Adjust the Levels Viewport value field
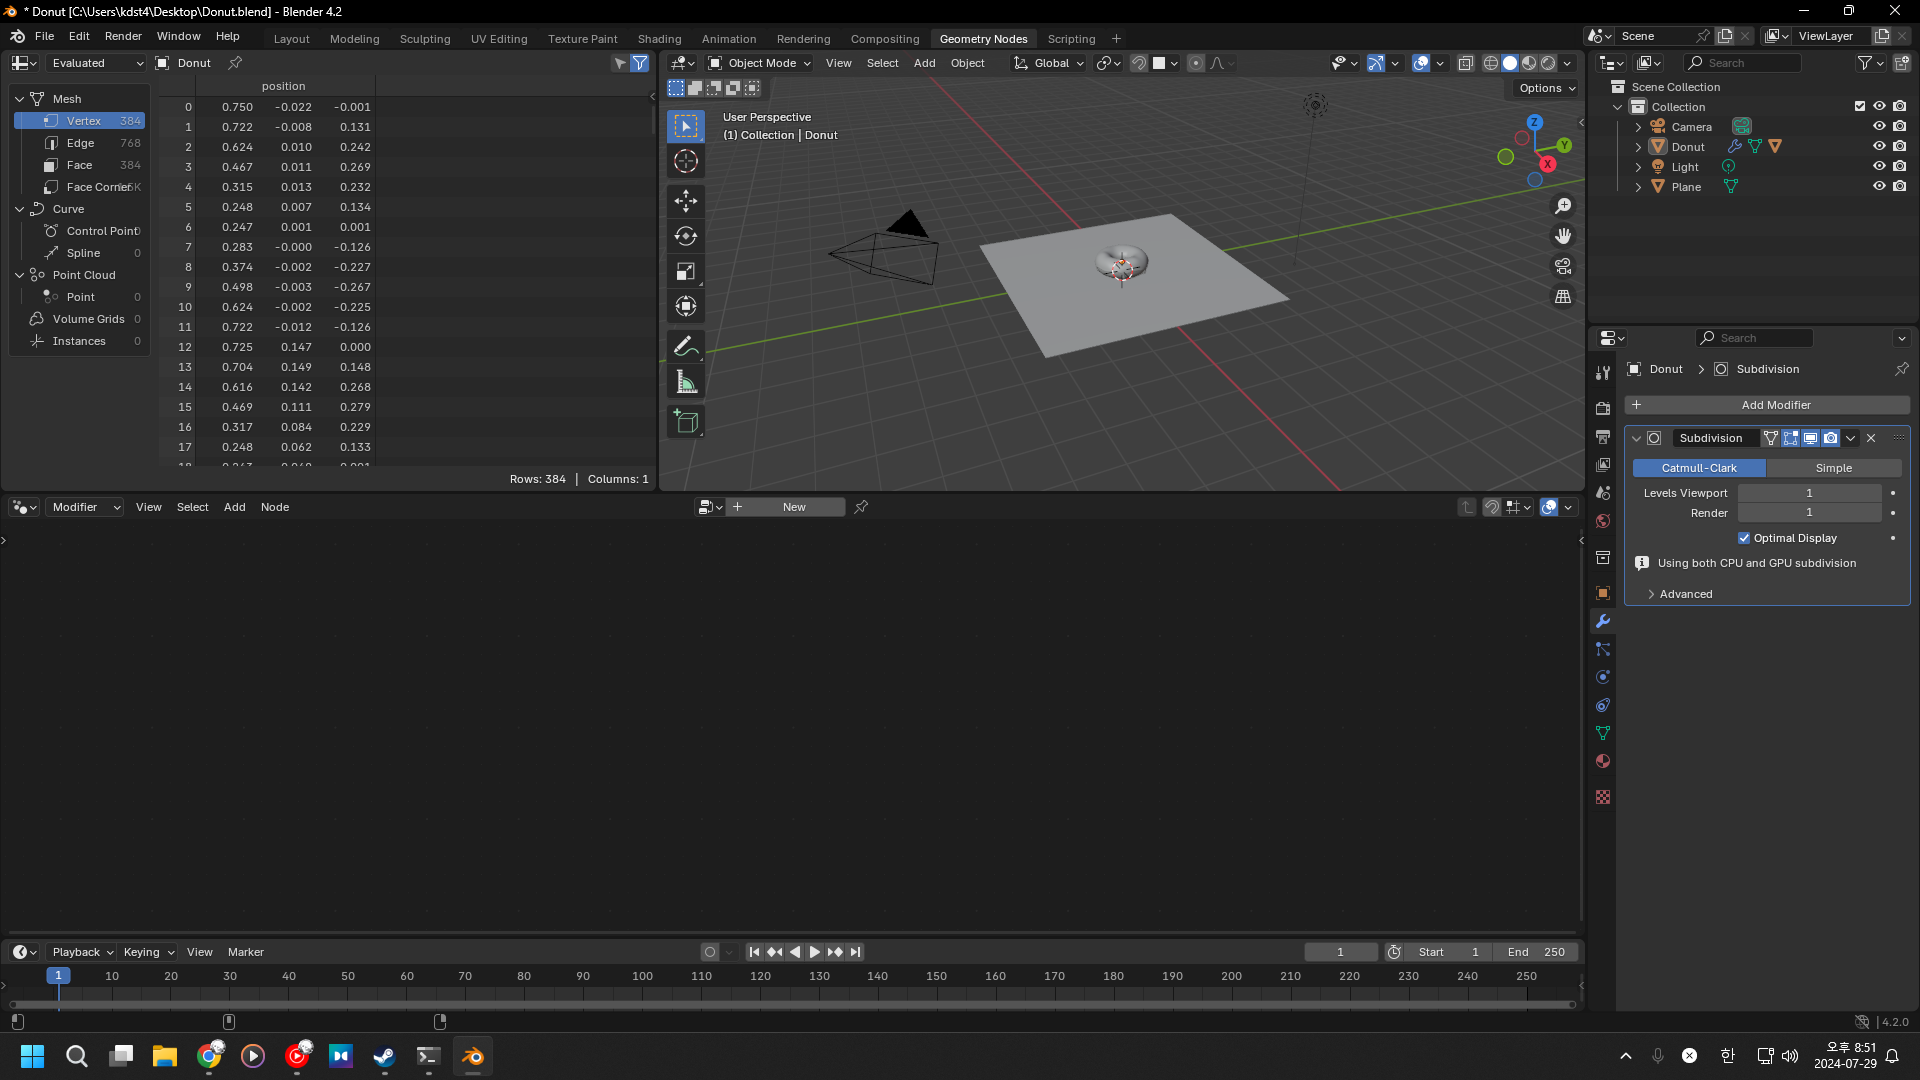Viewport: 1920px width, 1080px height. [x=1808, y=493]
